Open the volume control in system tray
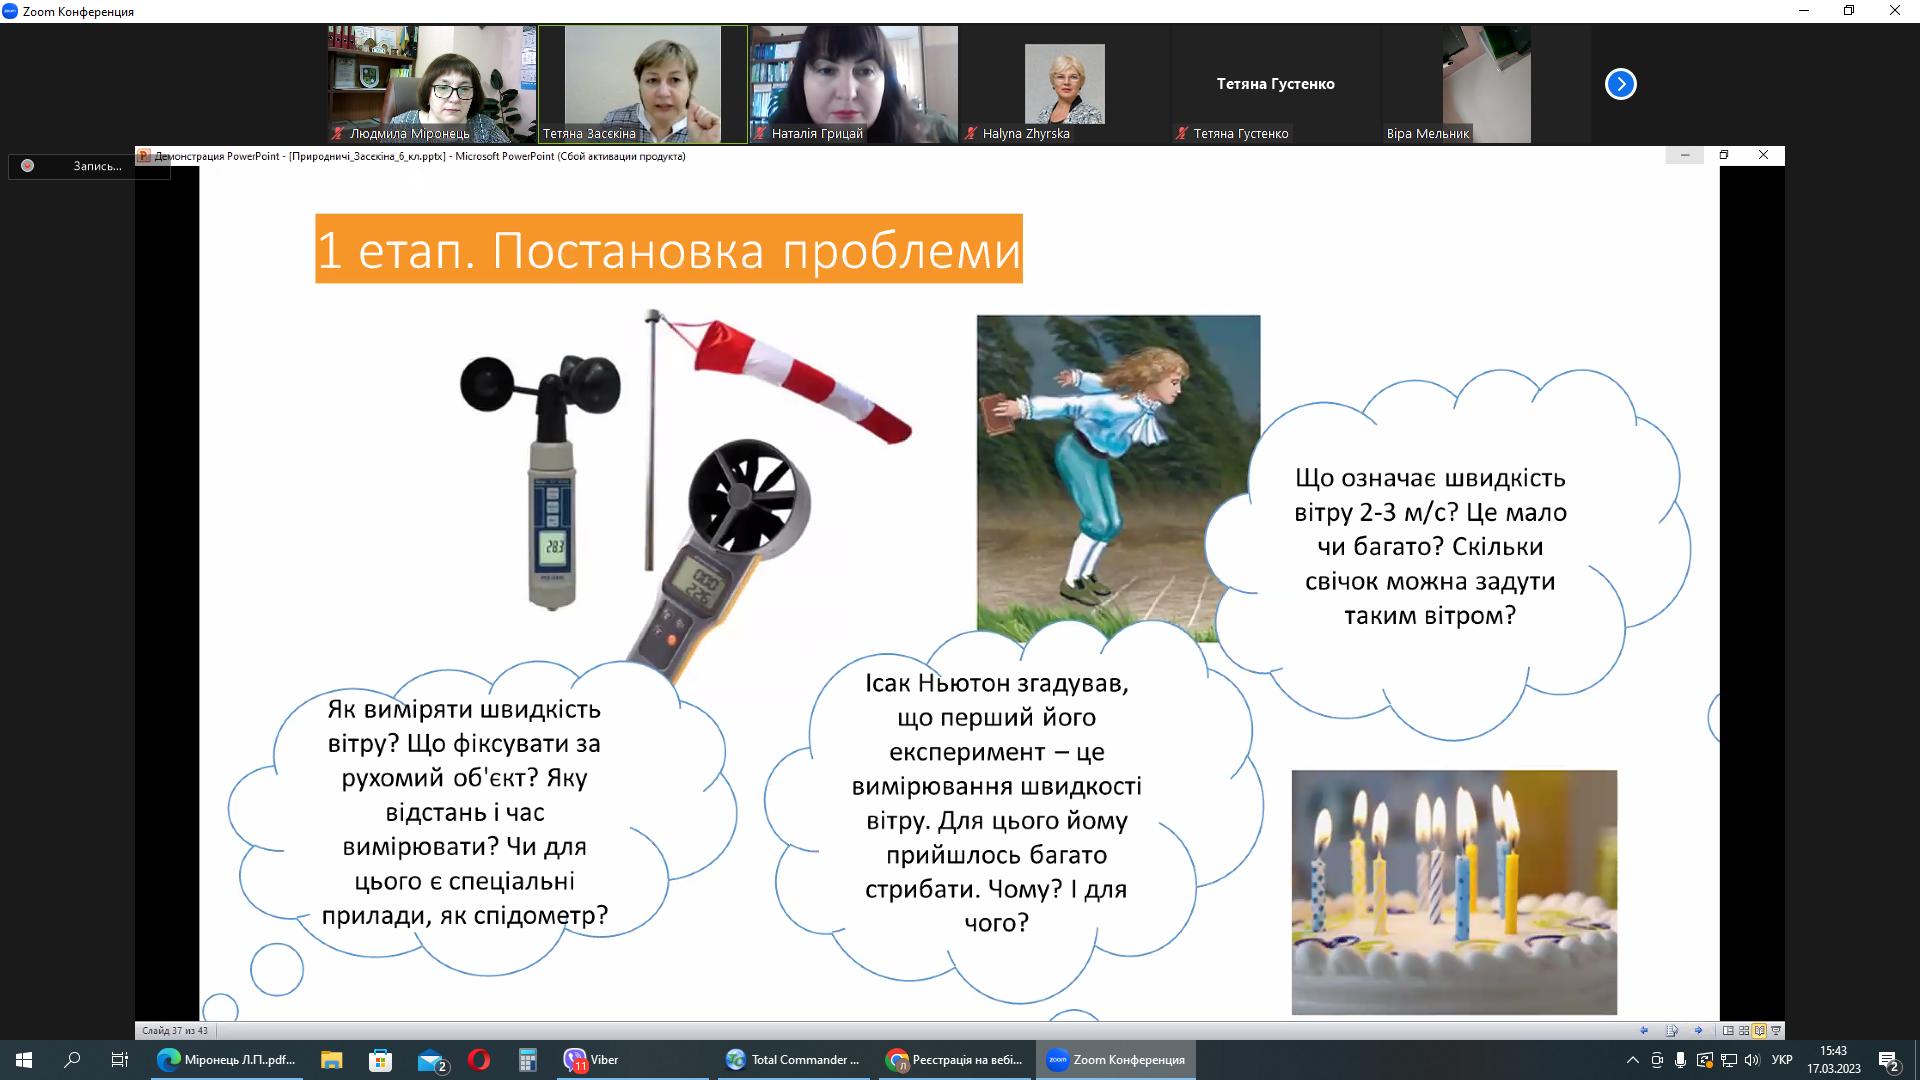The width and height of the screenshot is (1920, 1080). (x=1751, y=1060)
